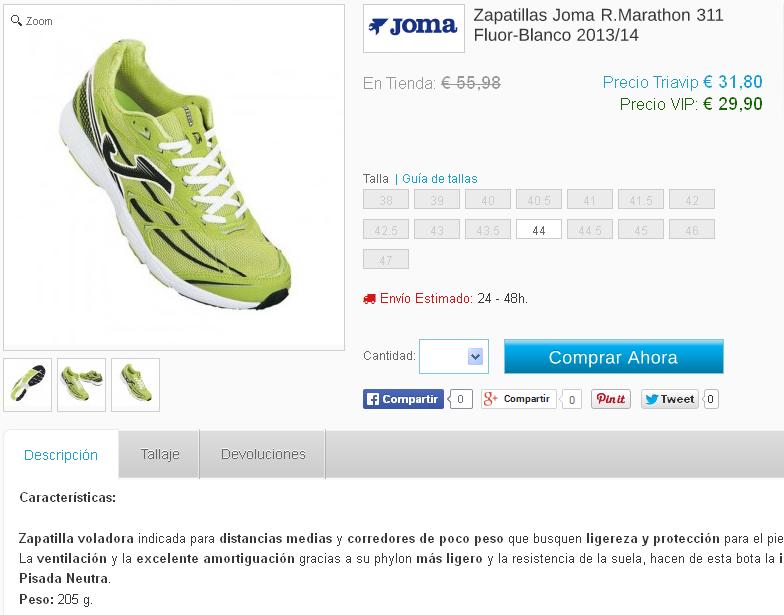
Task: Open the Guía de tallas link
Action: pos(440,178)
